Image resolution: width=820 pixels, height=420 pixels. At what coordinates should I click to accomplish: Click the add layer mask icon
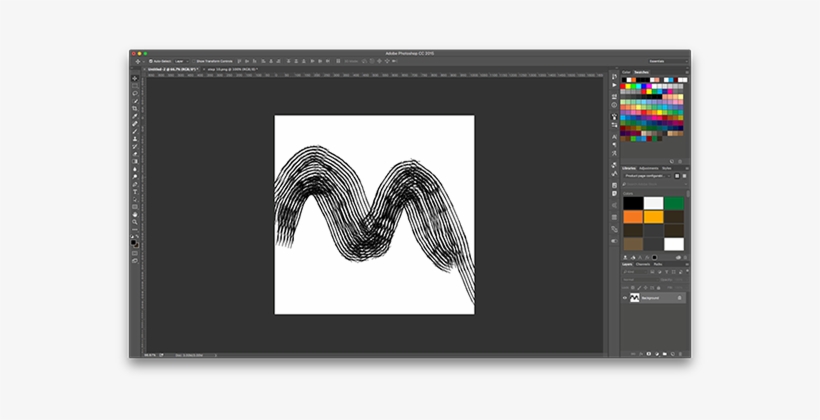[648, 354]
